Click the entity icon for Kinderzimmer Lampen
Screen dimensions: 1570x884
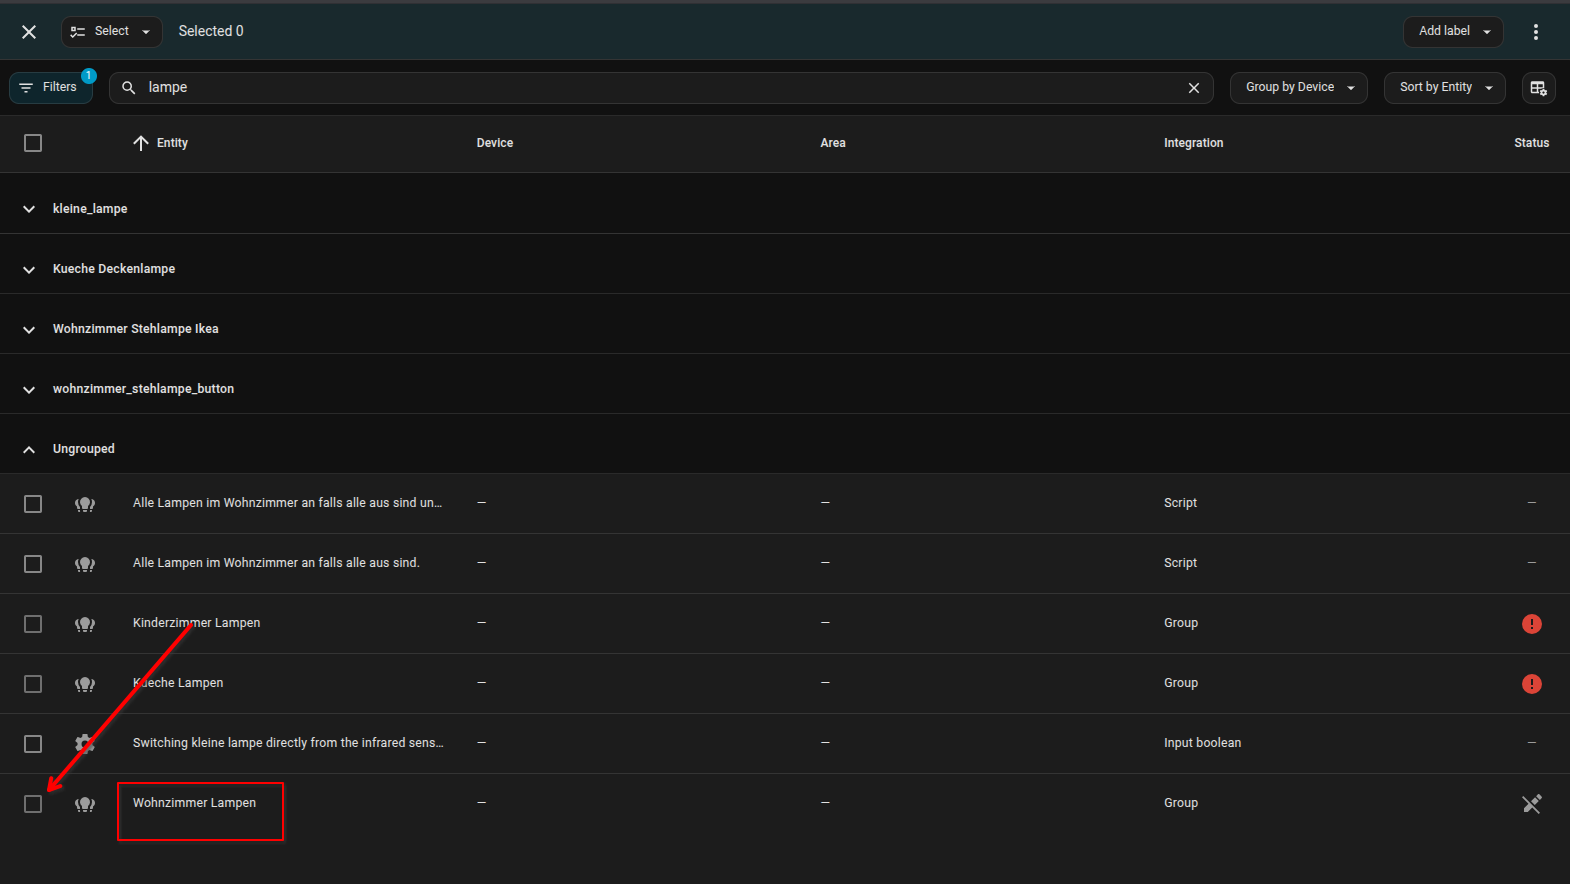(85, 624)
